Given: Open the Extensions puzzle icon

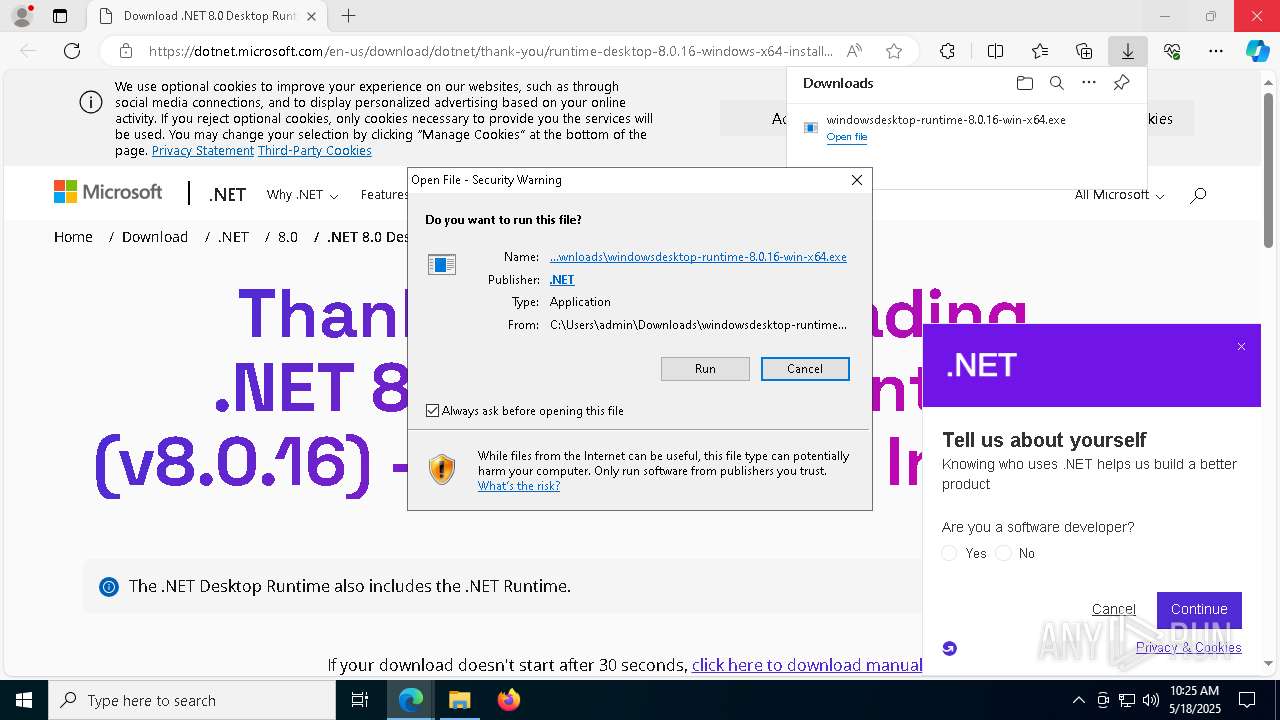Looking at the screenshot, I should [x=947, y=51].
